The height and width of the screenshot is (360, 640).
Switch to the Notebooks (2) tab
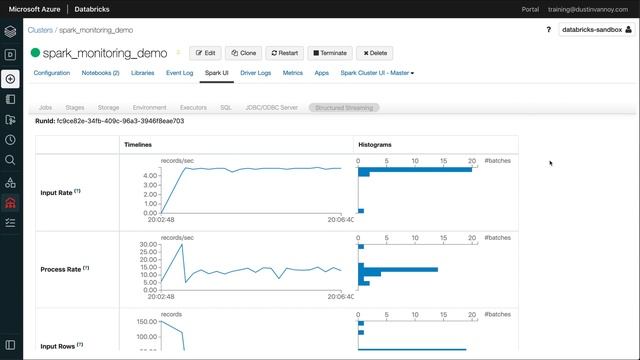click(x=100, y=73)
